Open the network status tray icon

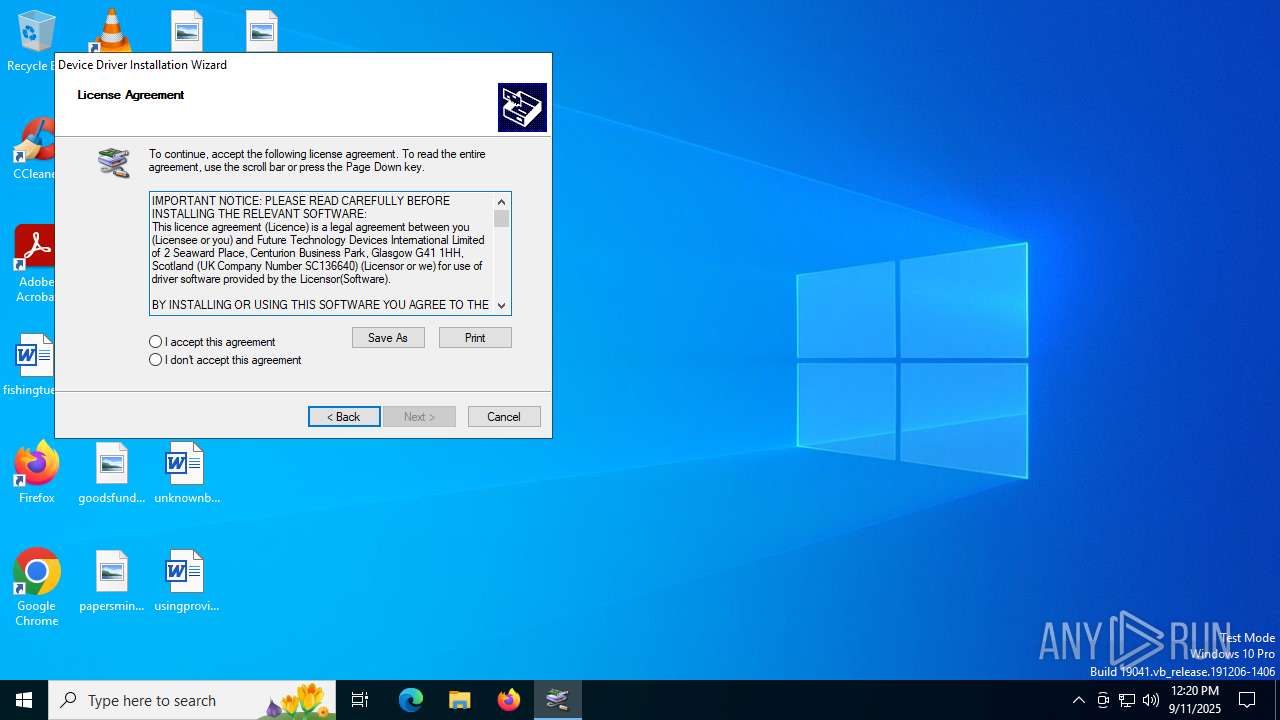click(1127, 700)
